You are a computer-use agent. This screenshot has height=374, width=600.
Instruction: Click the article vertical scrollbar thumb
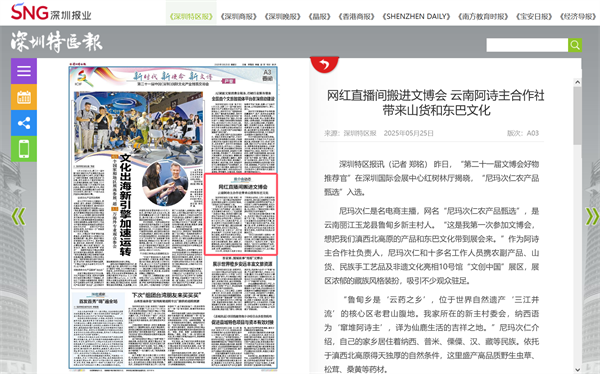[x=577, y=116]
